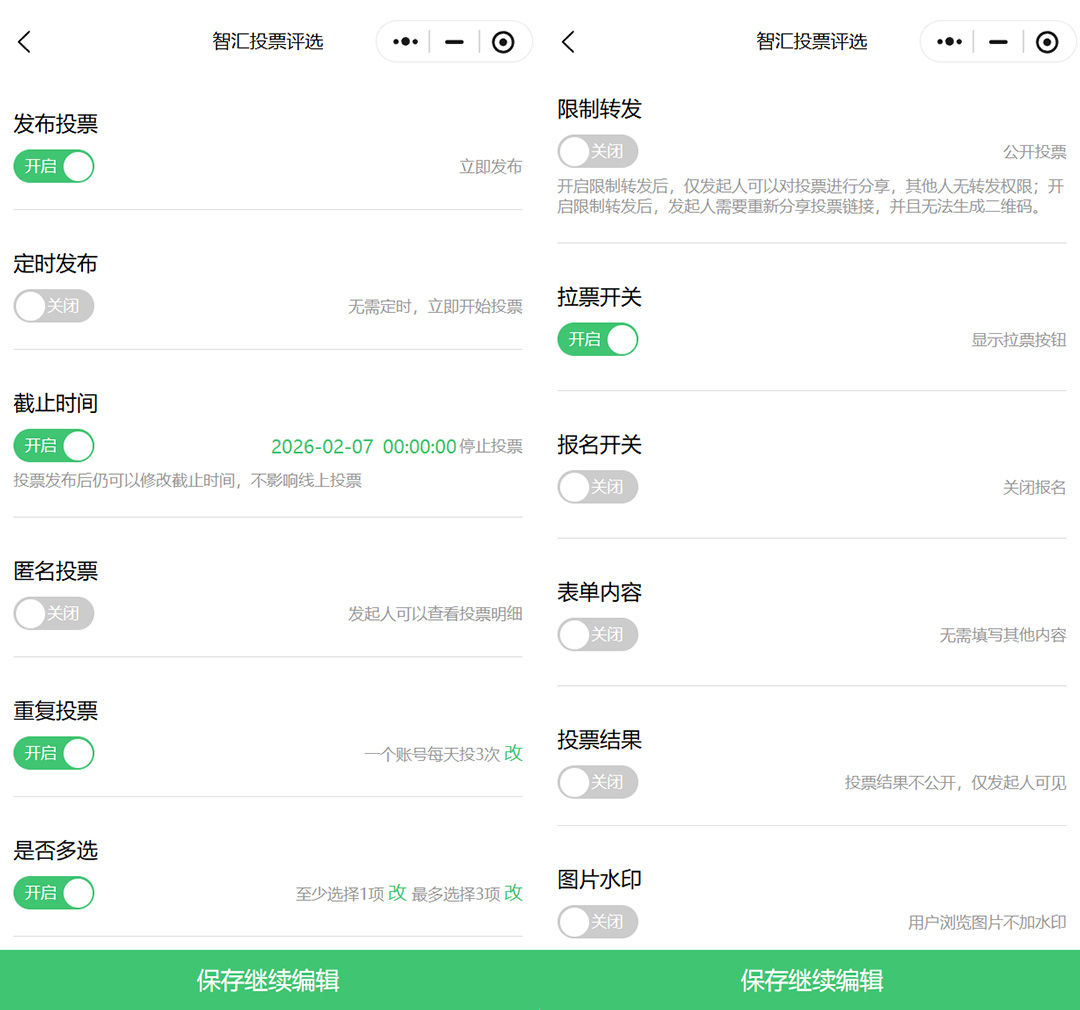
Task: Turn off the 截止时间 toggle
Action: coord(54,446)
